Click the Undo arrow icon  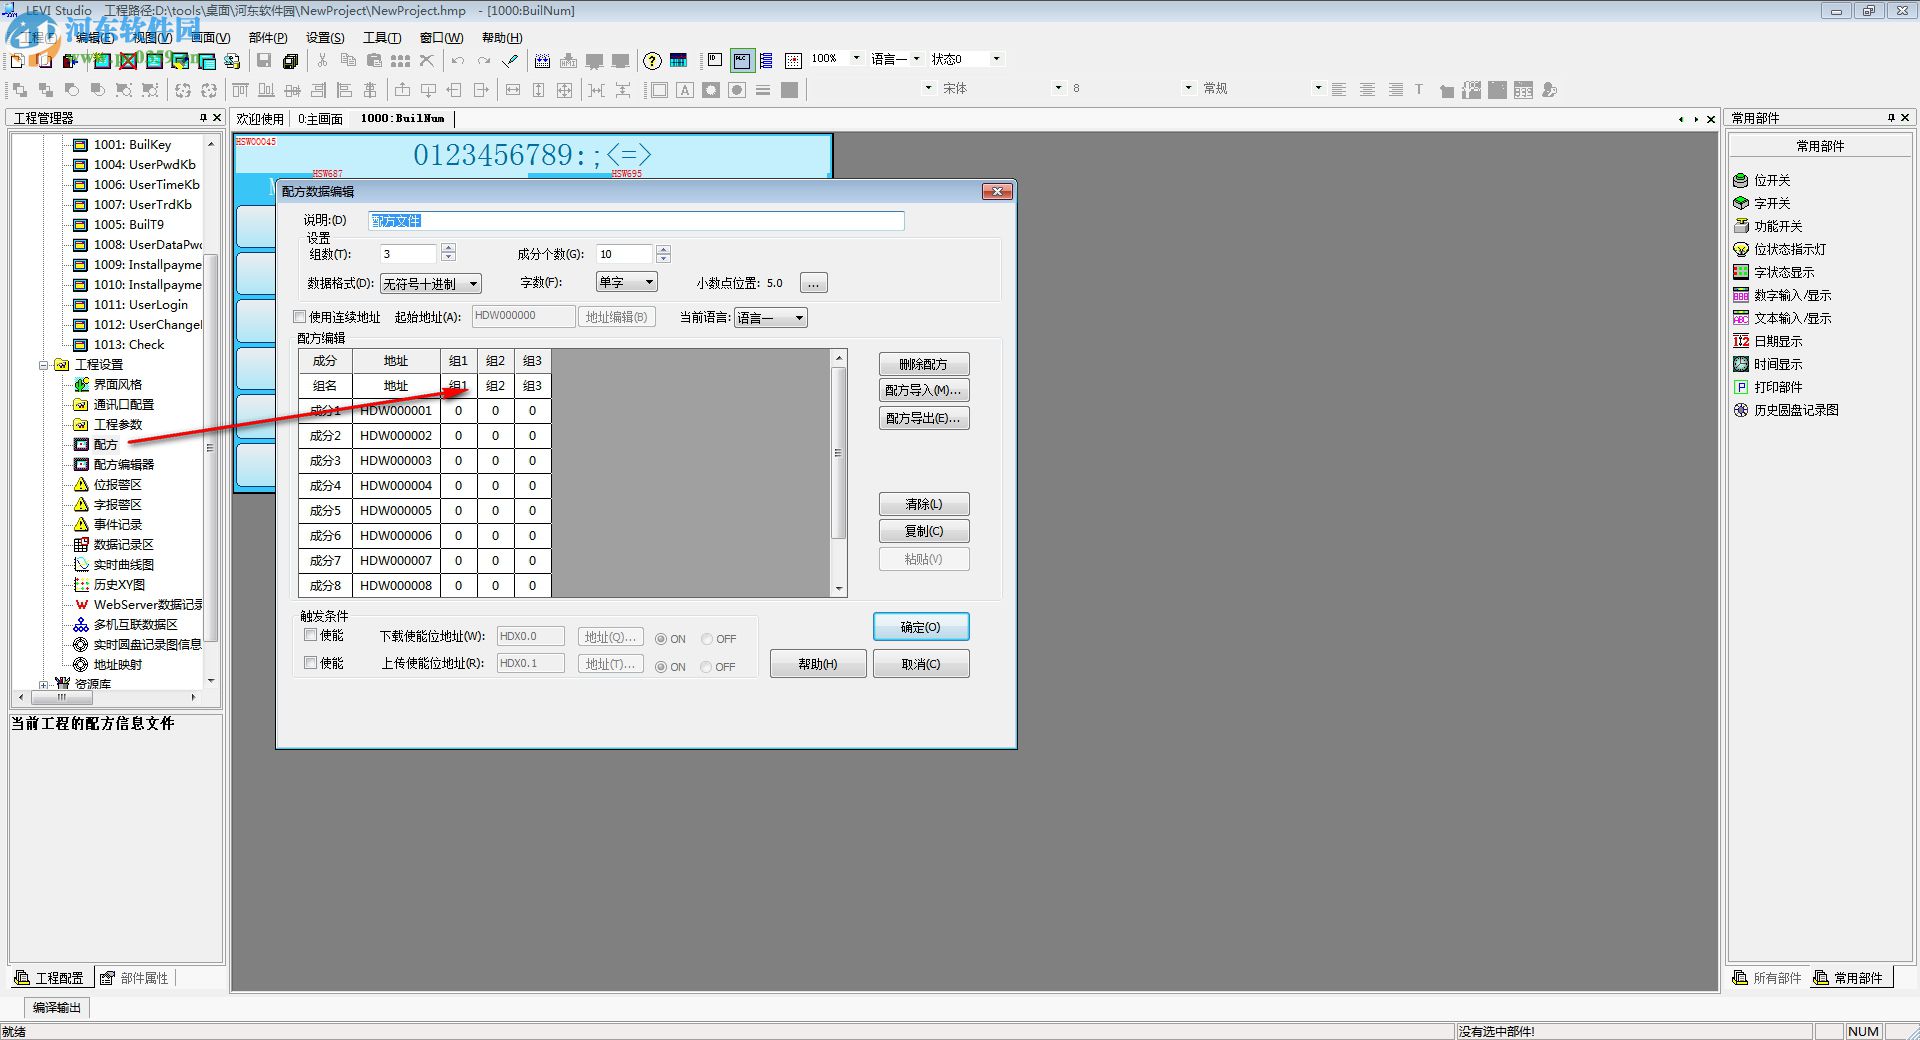[458, 60]
